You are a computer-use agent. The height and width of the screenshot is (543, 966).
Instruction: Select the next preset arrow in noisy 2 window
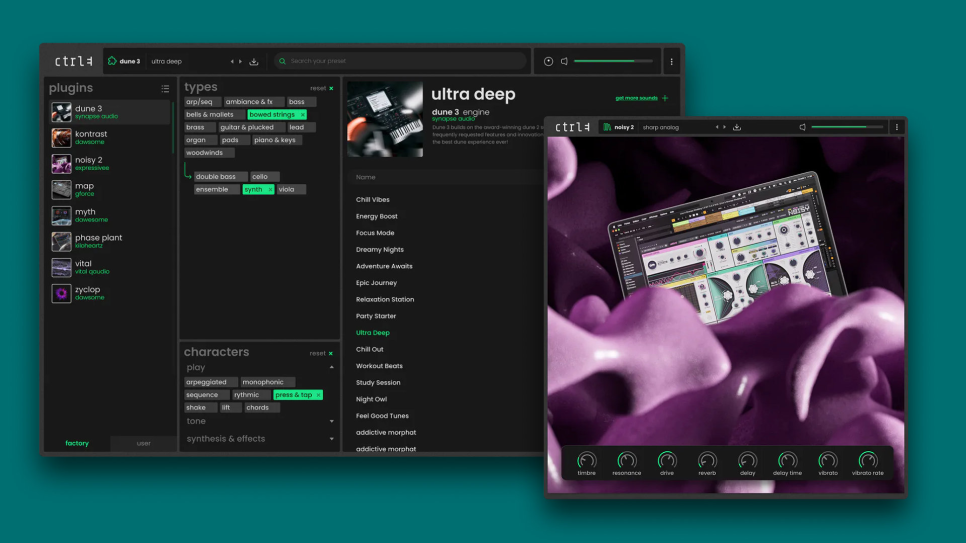point(724,127)
